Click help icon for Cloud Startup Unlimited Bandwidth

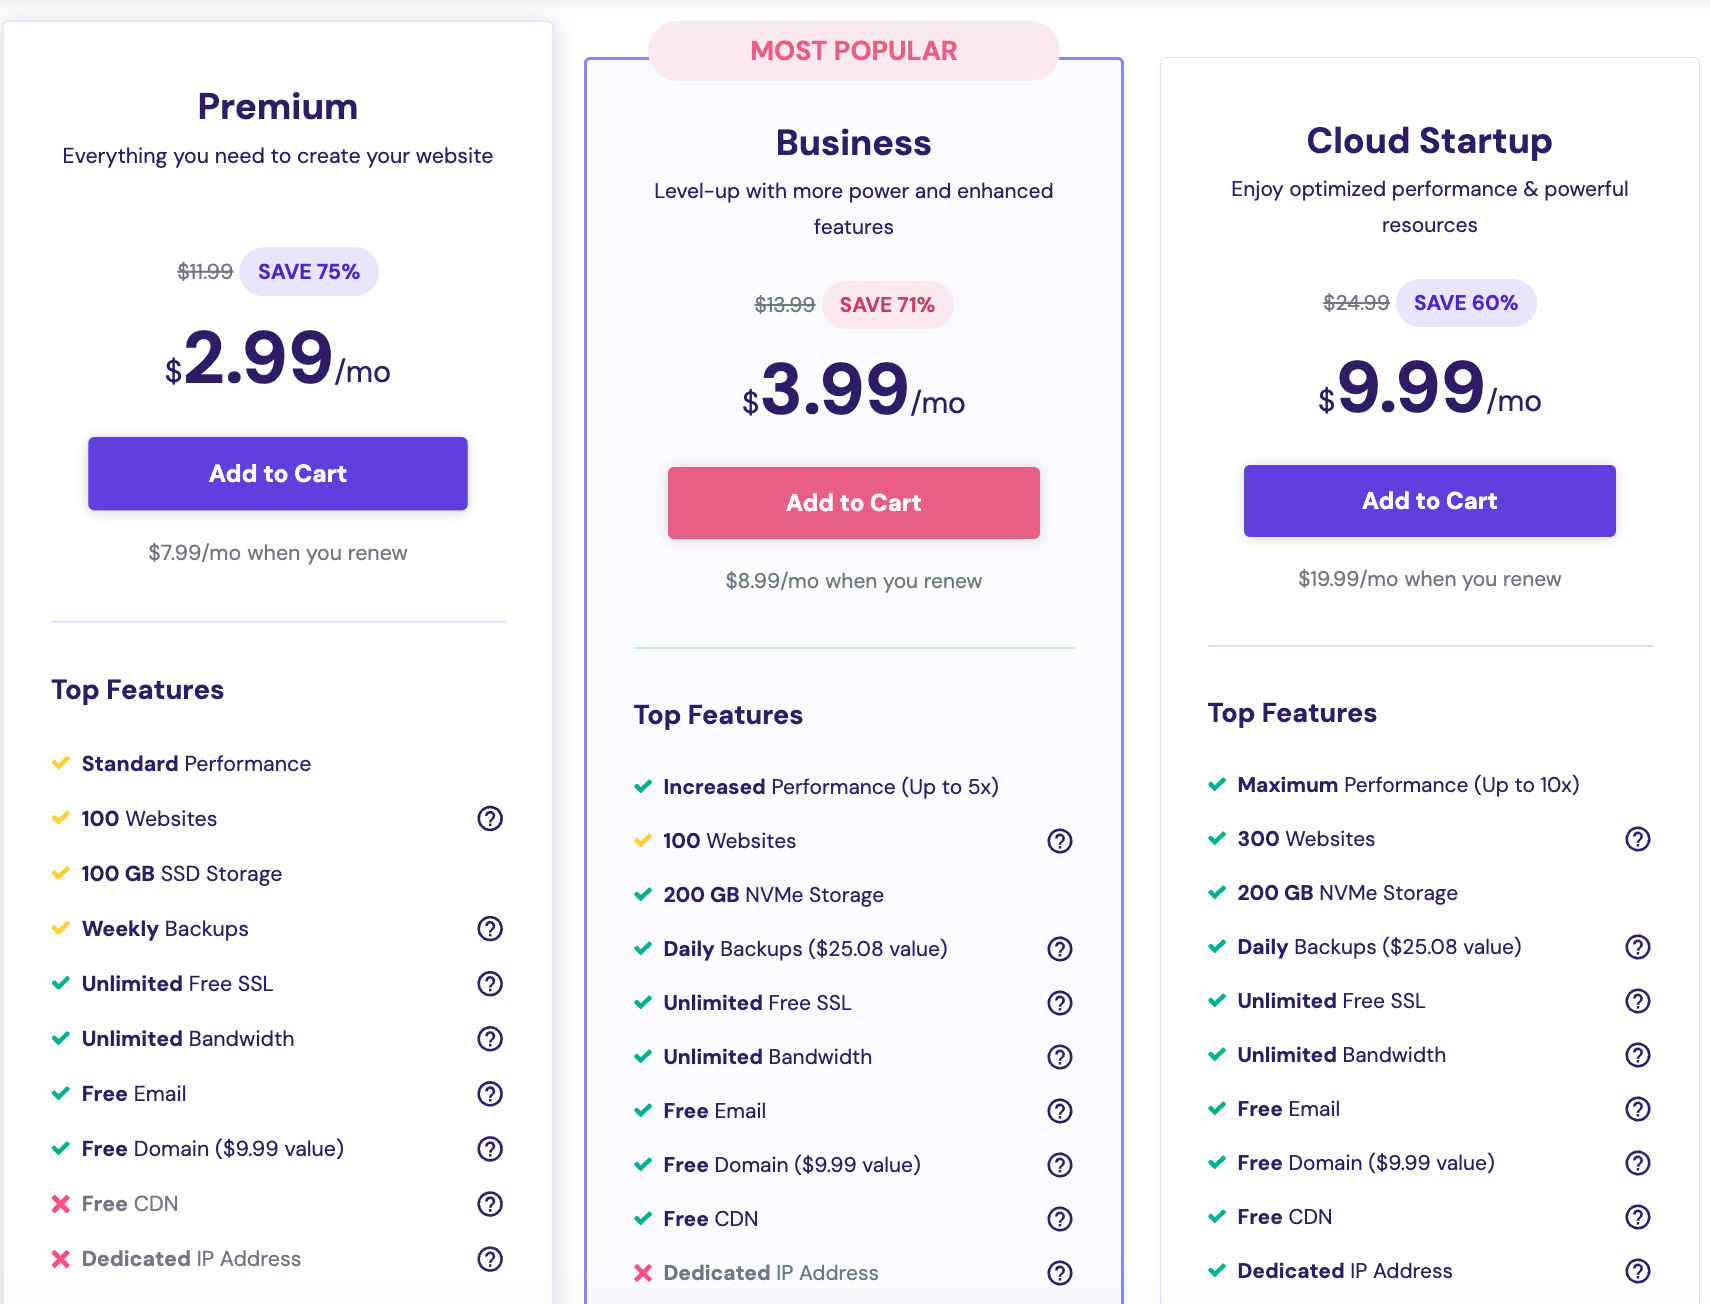point(1638,1055)
